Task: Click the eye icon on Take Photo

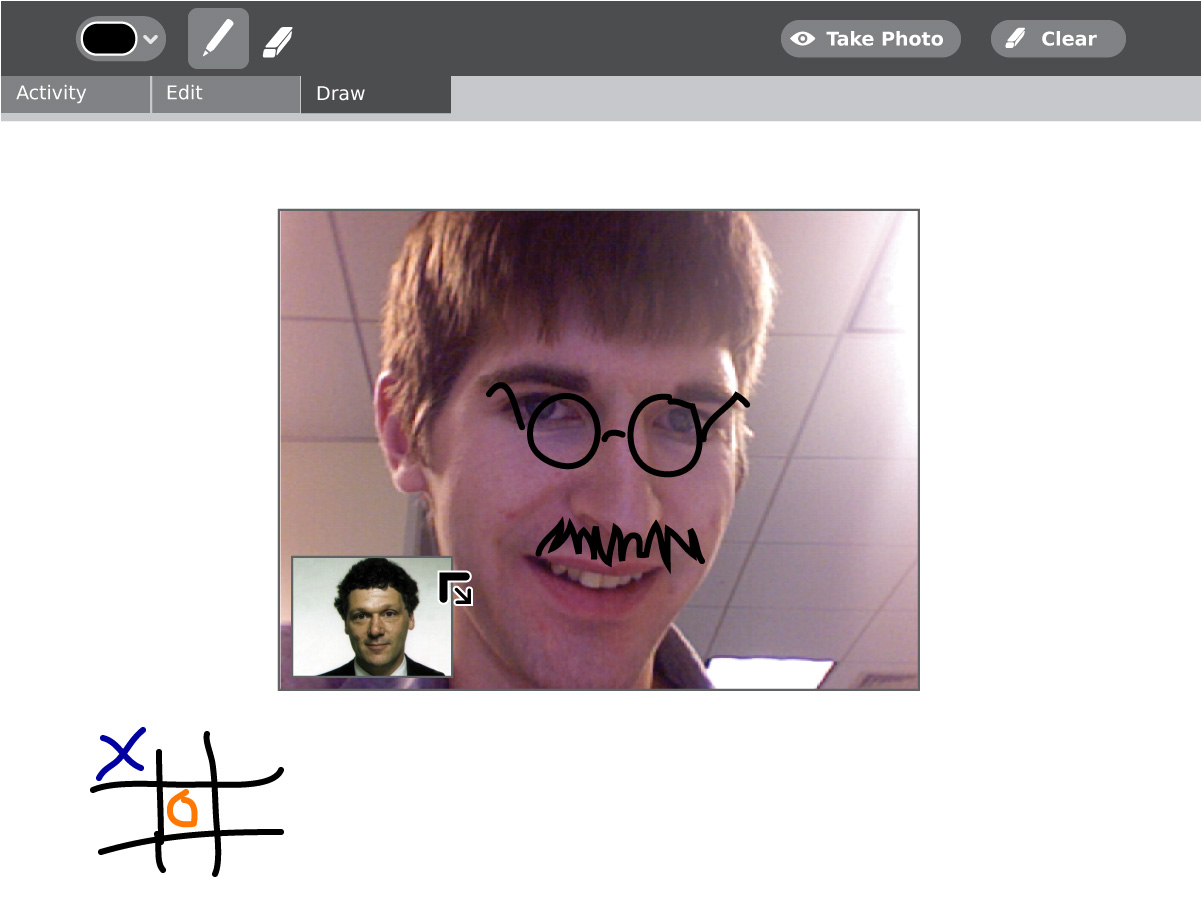Action: click(x=802, y=39)
